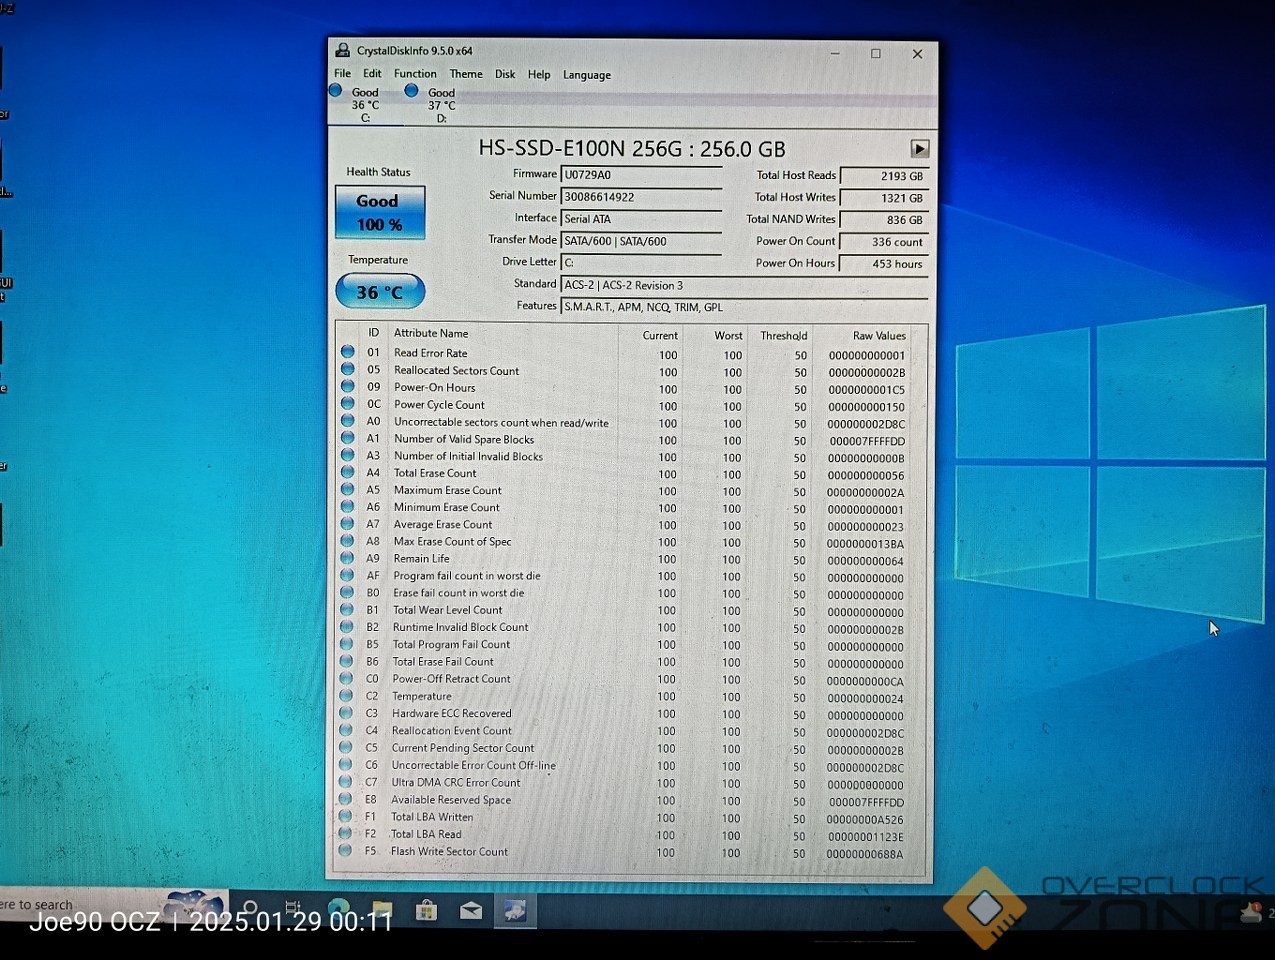
Task: Click status icon for Maximum Erase Count
Action: pyautogui.click(x=348, y=489)
